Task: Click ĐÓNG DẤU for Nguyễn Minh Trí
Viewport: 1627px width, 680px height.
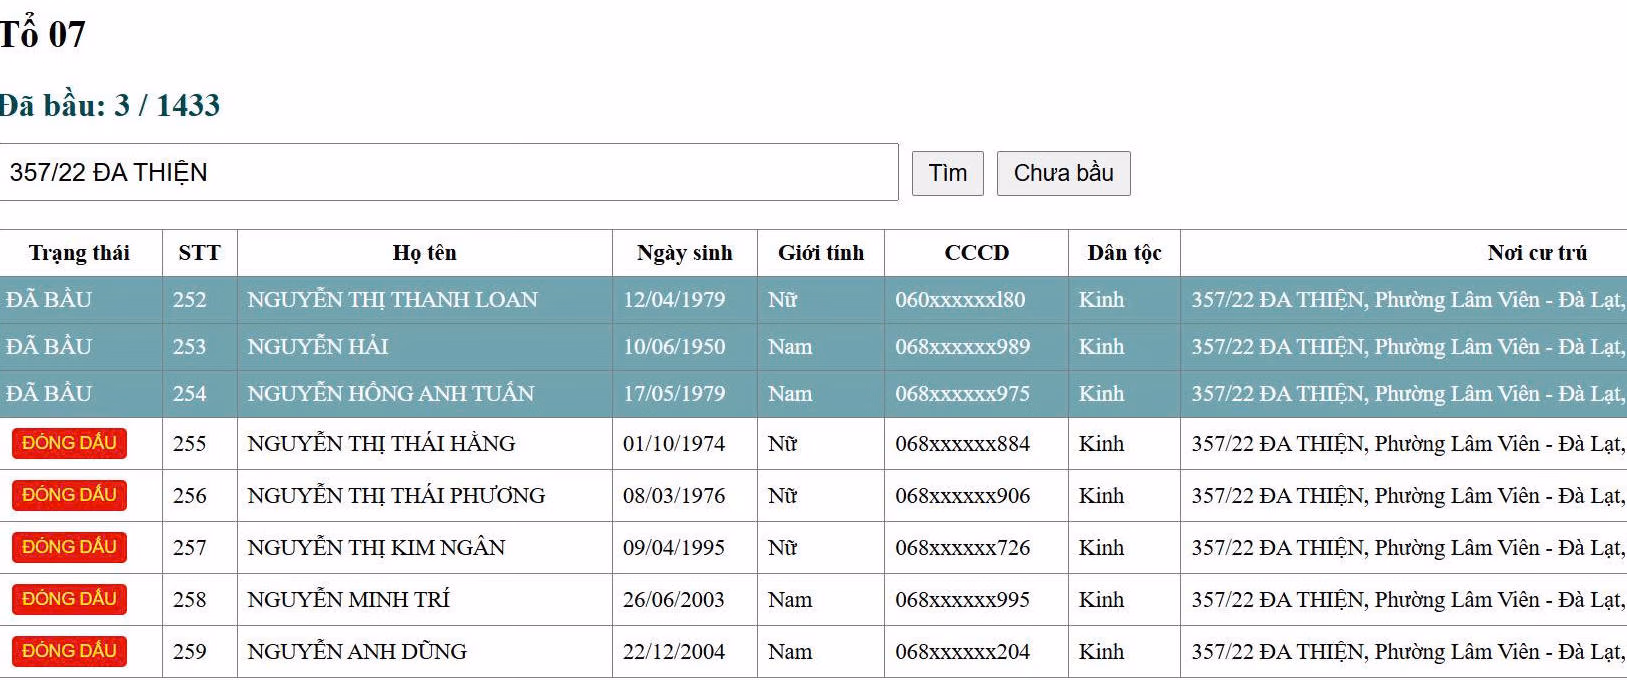Action: click(69, 599)
